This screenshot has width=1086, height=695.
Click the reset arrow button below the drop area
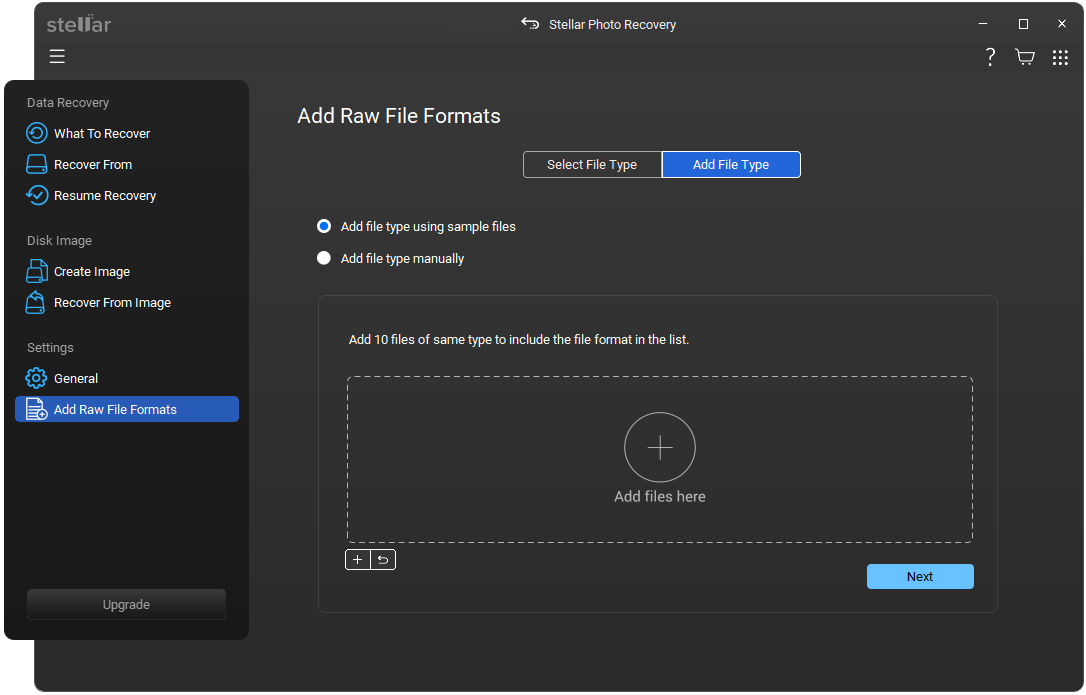pos(383,559)
